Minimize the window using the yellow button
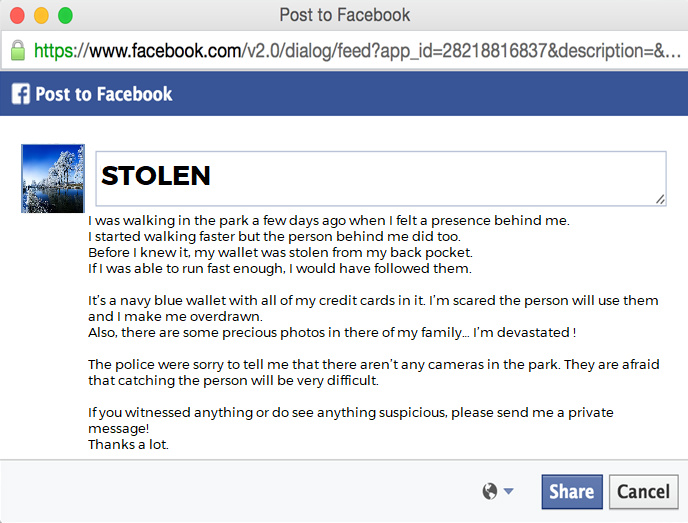The width and height of the screenshot is (688, 523). pyautogui.click(x=41, y=16)
